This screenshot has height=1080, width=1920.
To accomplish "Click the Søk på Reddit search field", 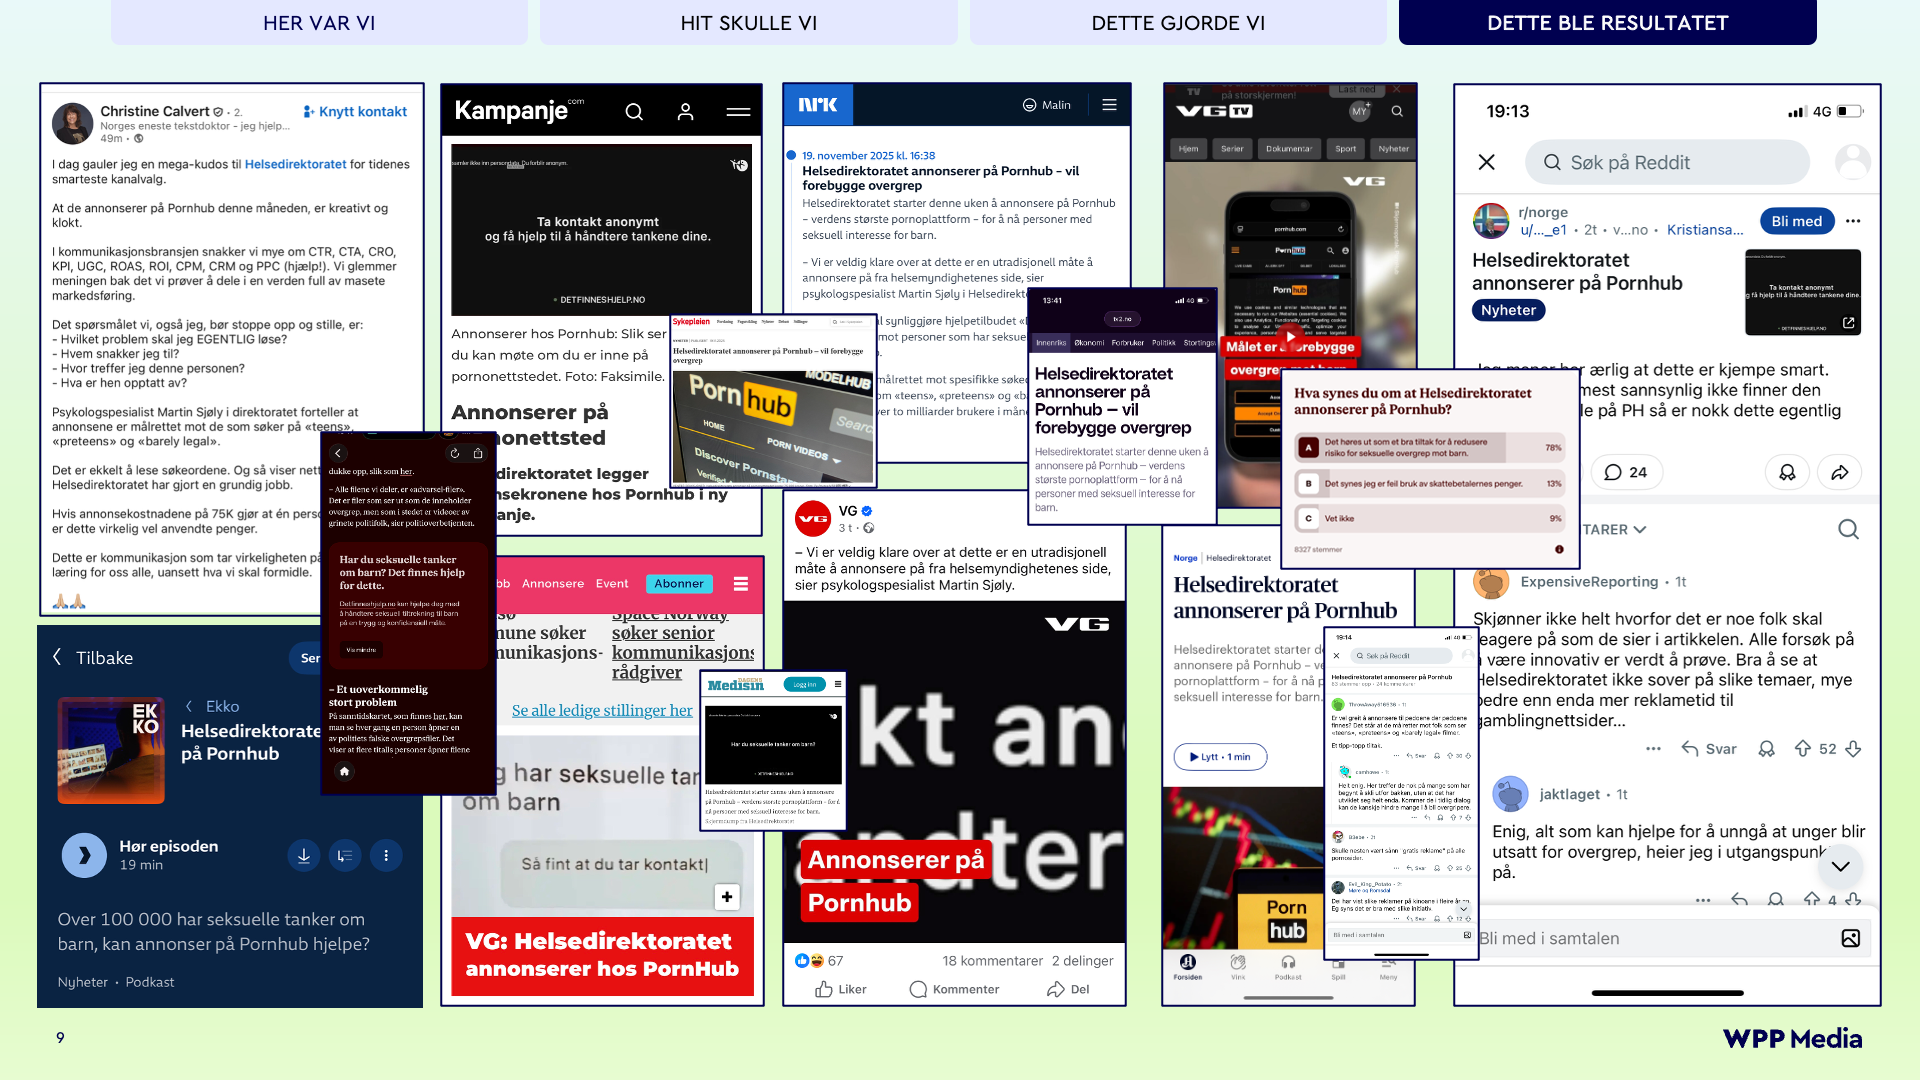I will [1667, 162].
